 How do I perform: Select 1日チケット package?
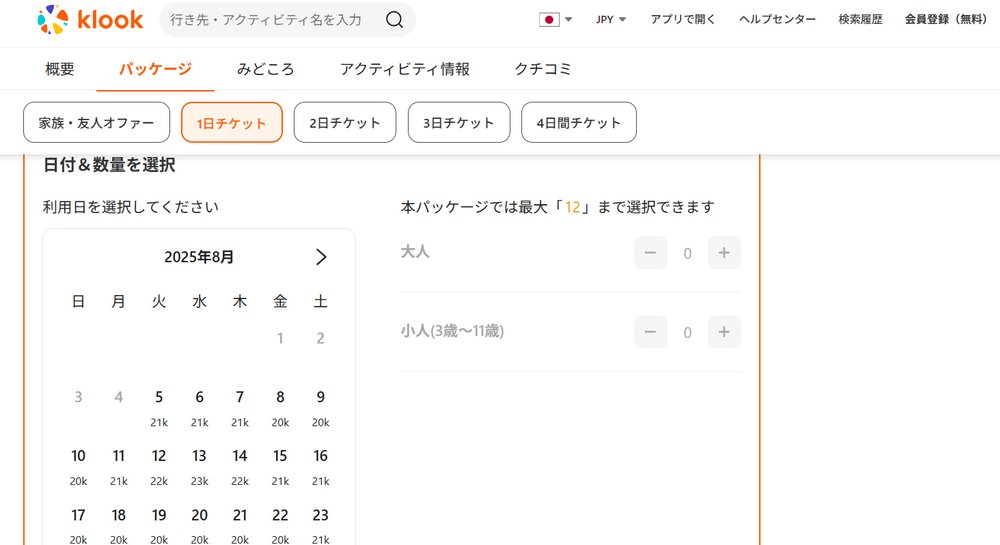point(232,122)
